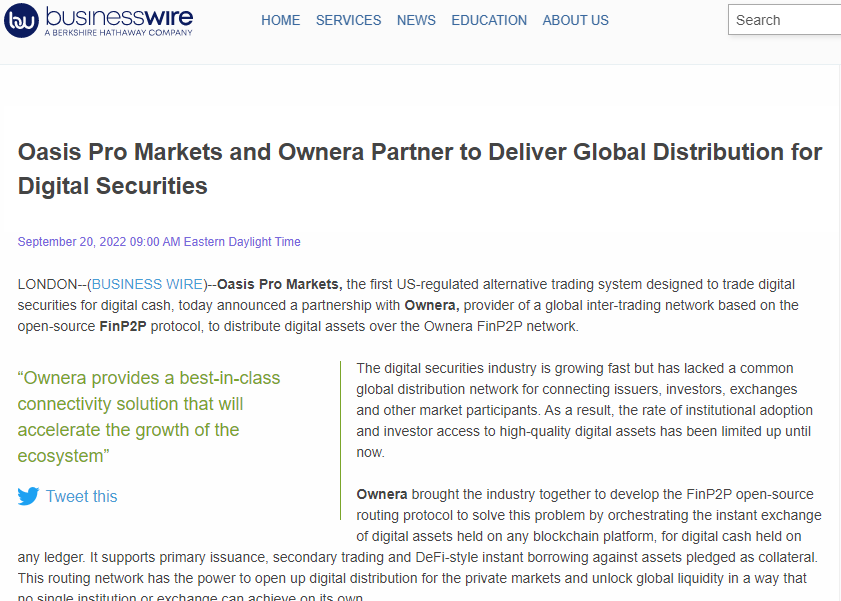Click the green Ownera pull quote
The width and height of the screenshot is (841, 601).
tap(149, 417)
